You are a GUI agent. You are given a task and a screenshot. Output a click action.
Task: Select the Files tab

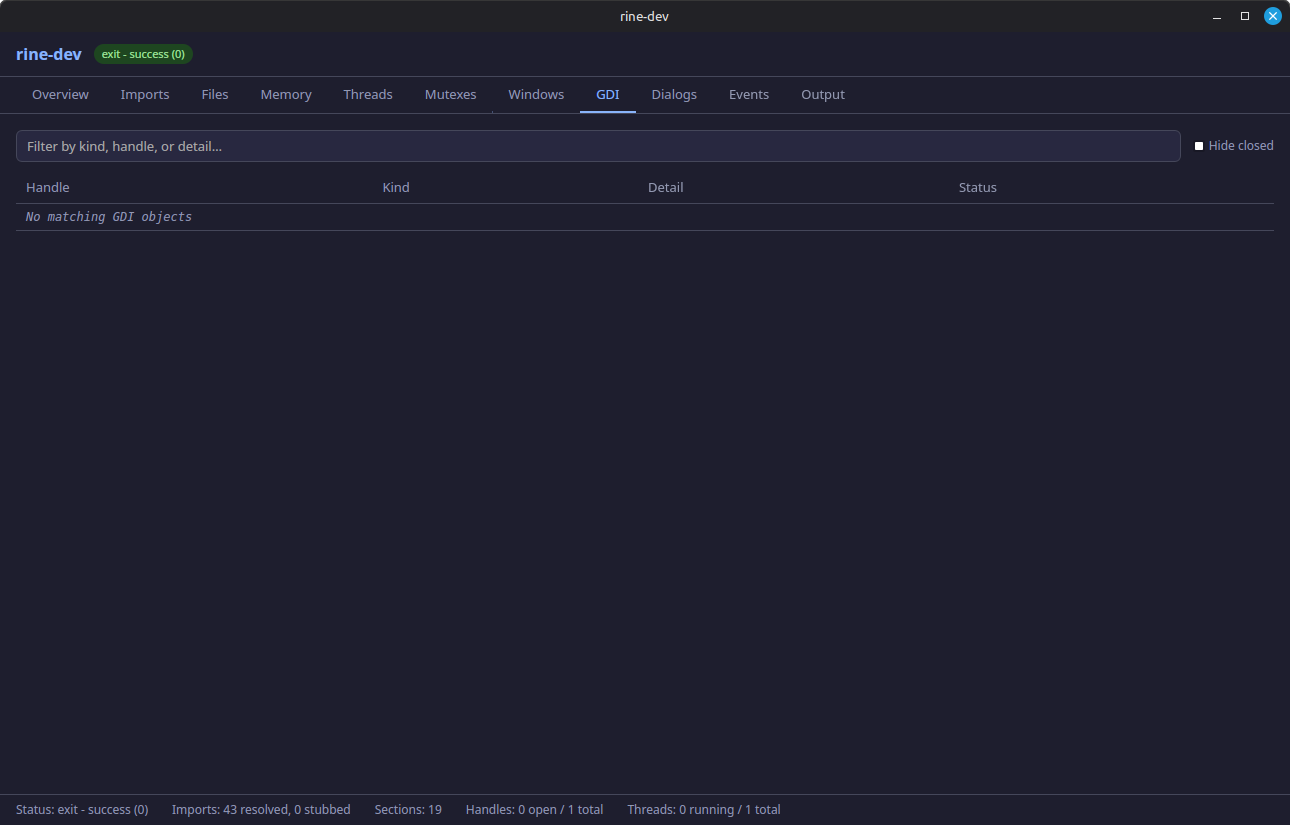coord(214,94)
